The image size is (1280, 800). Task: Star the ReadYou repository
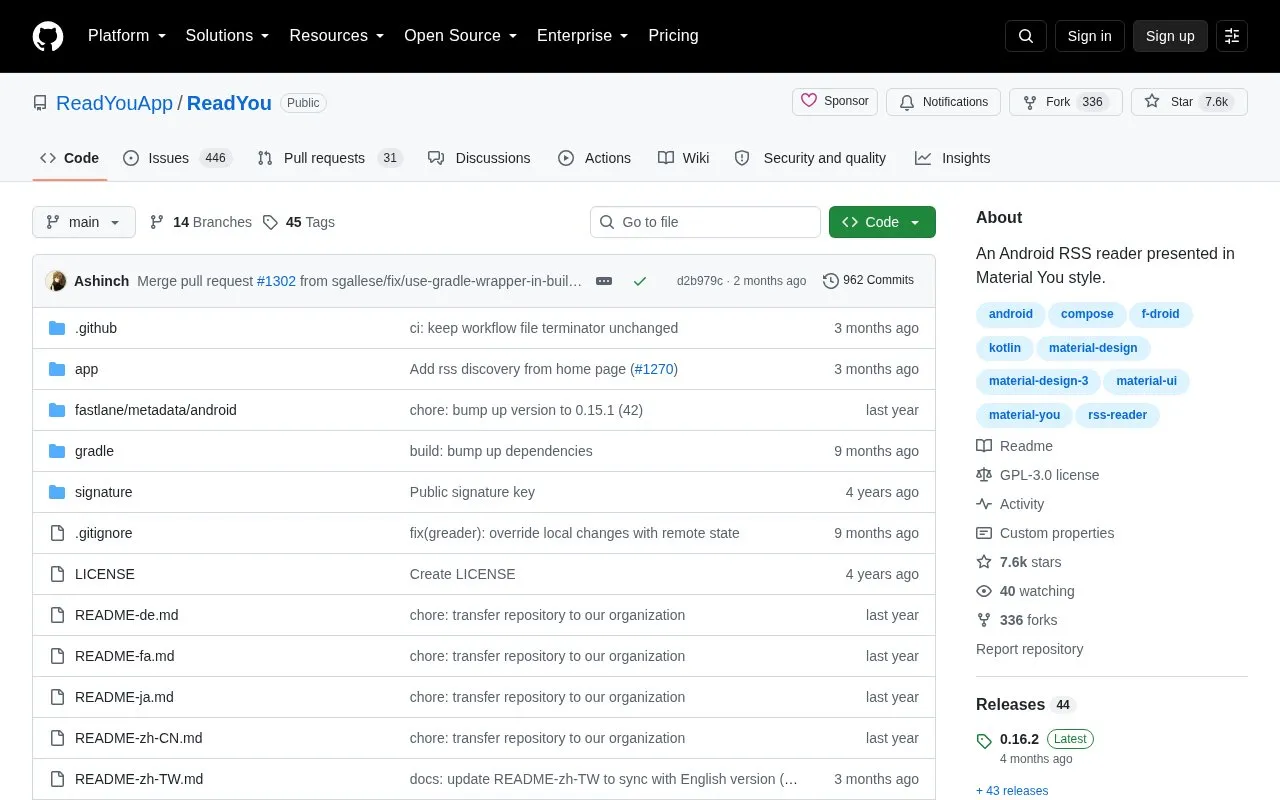point(1189,102)
